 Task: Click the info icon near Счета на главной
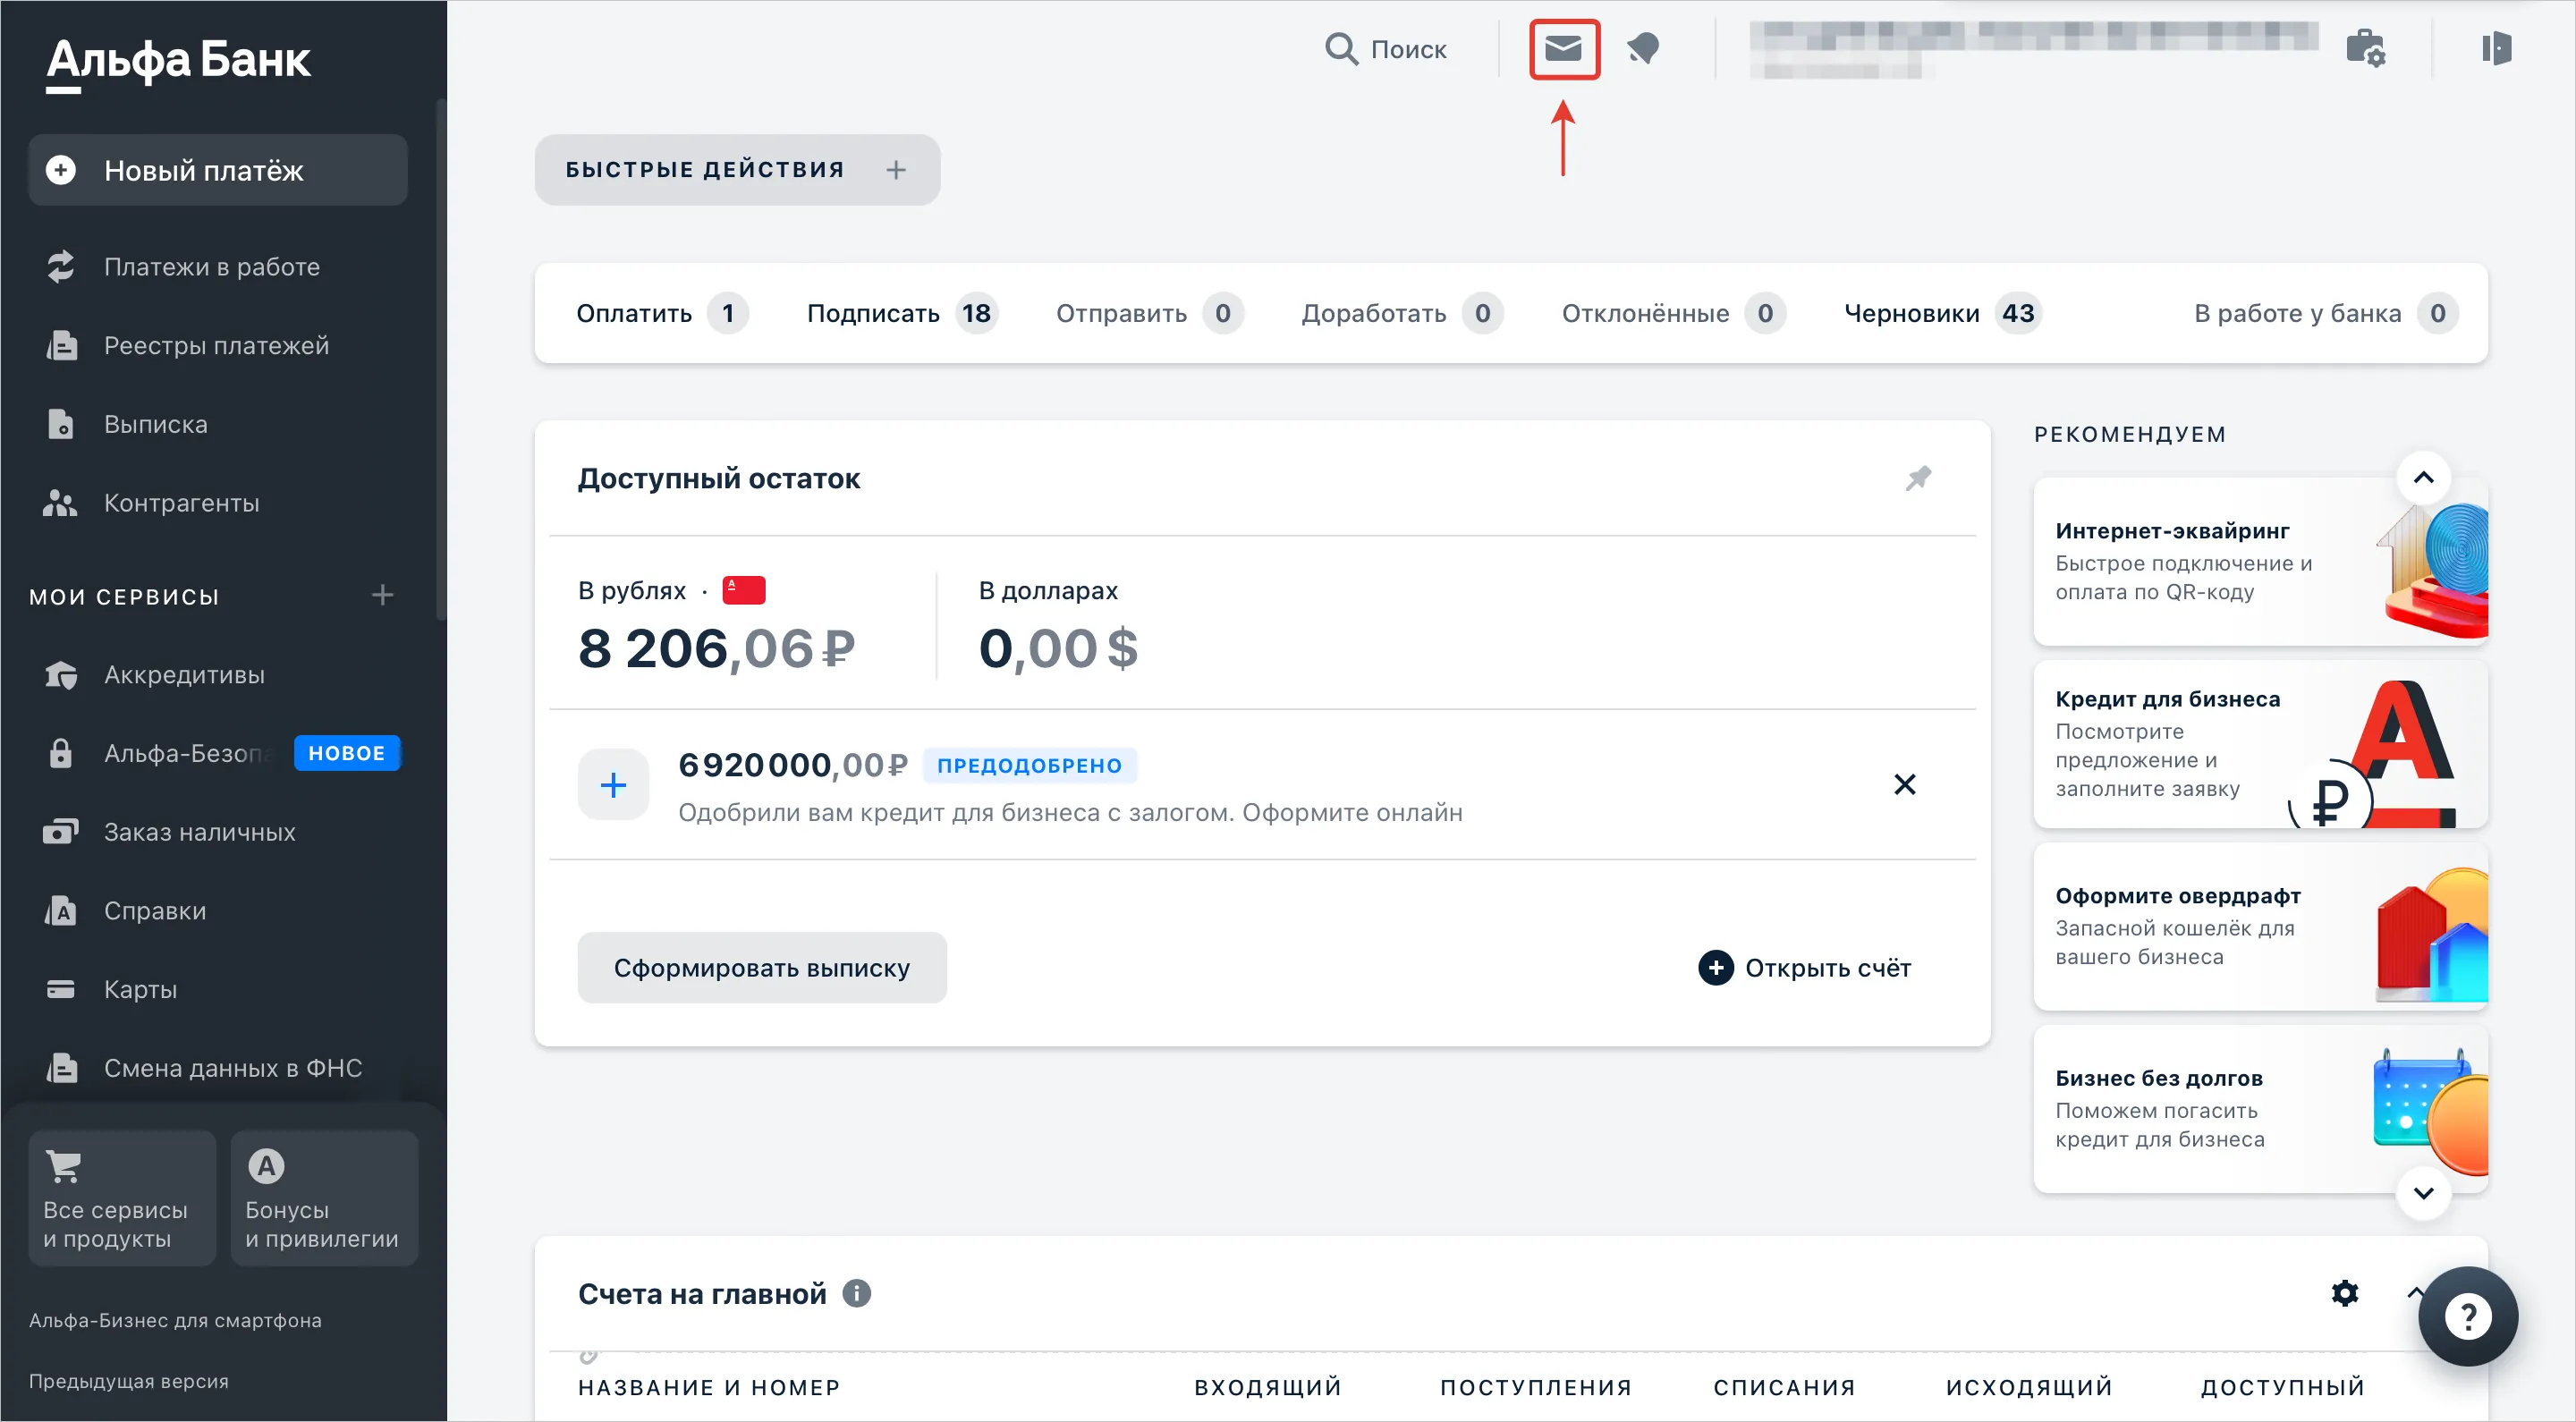pos(856,1294)
